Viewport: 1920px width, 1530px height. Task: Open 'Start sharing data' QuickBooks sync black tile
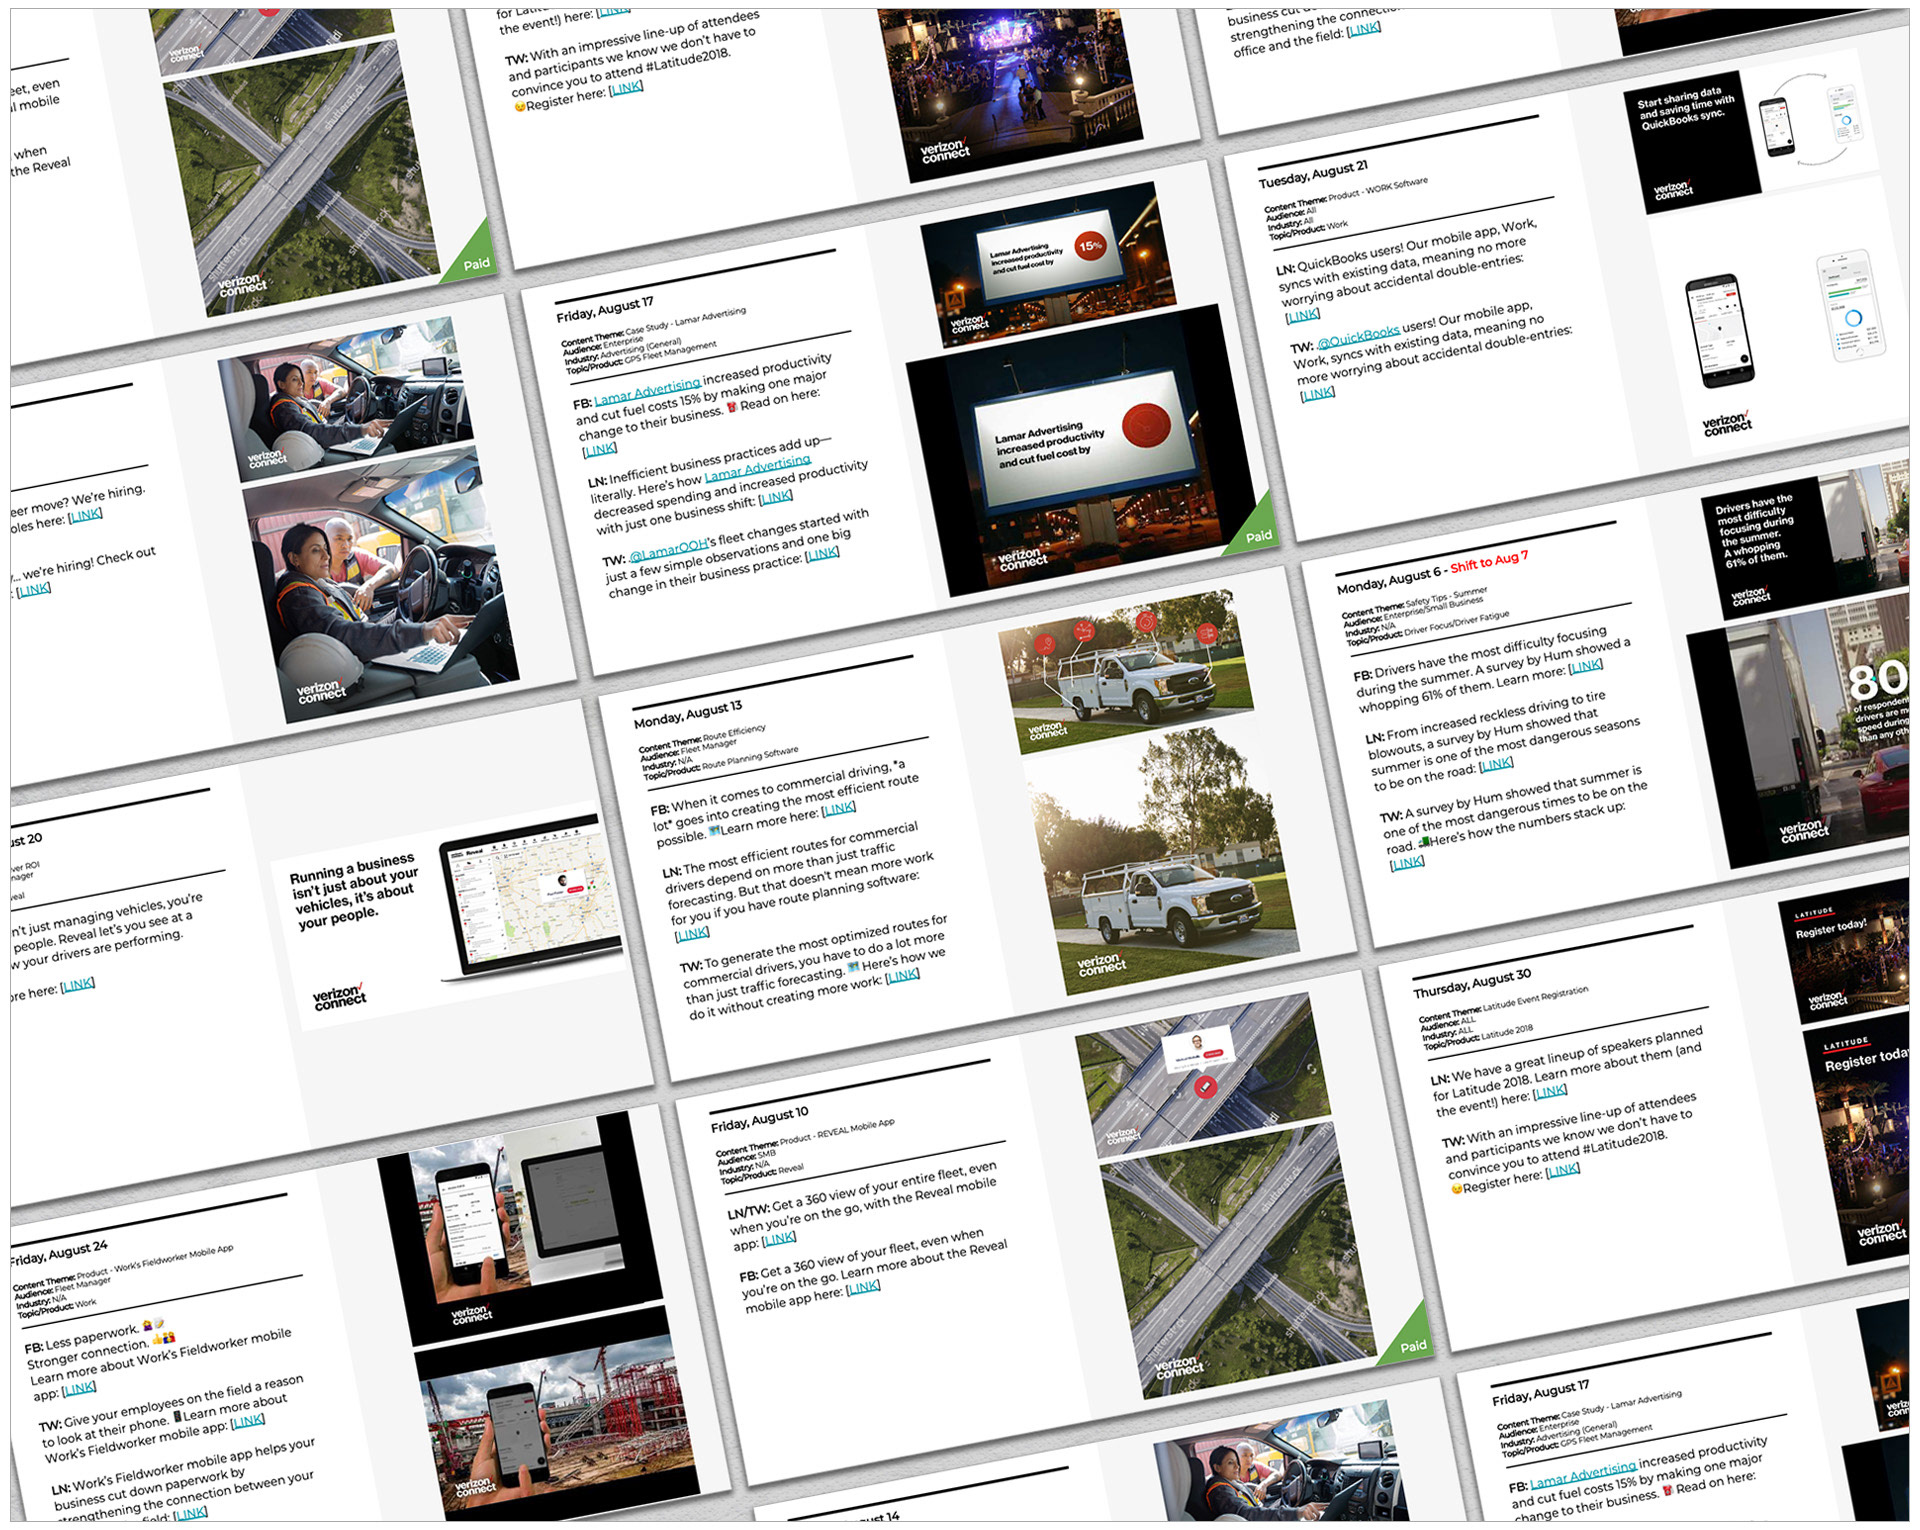coord(1689,140)
